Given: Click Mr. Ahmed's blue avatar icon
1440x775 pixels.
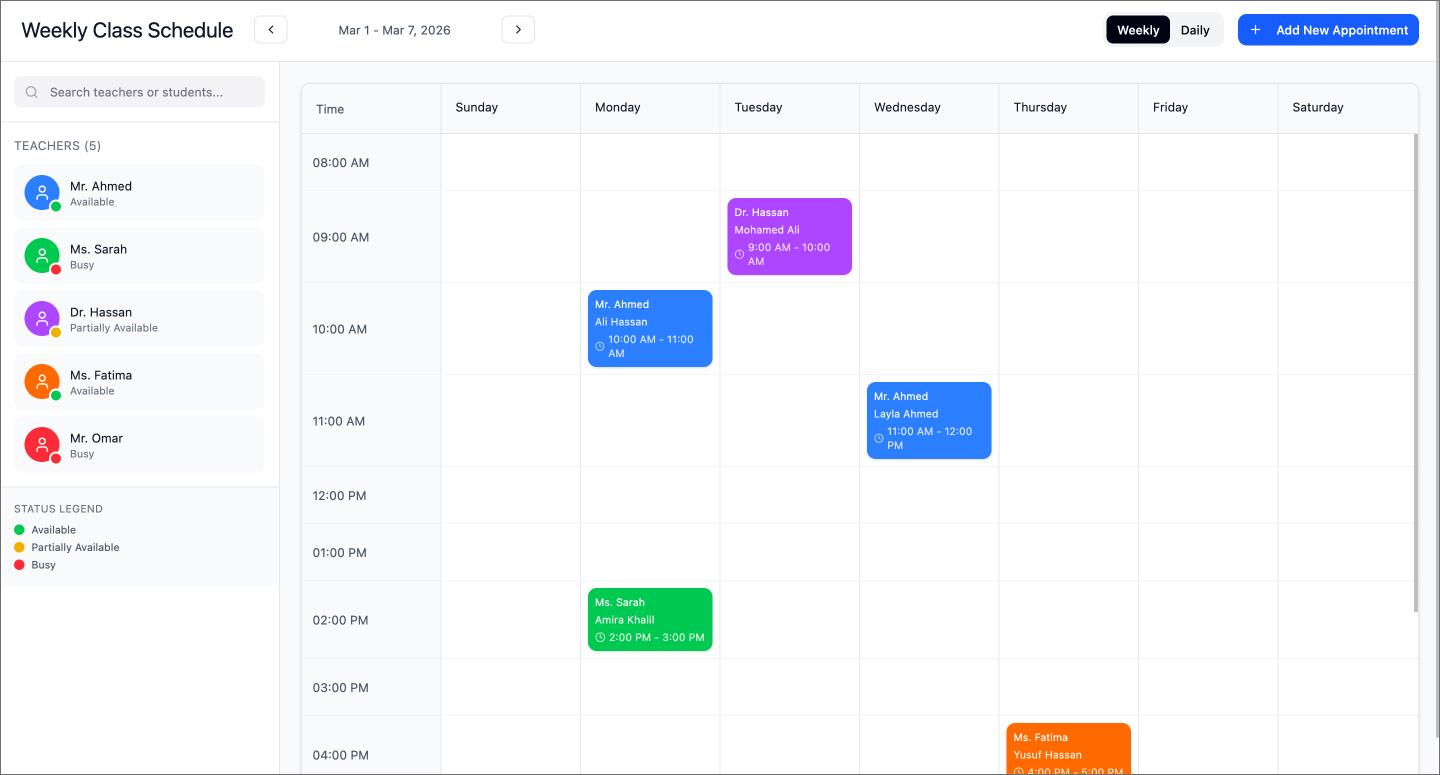Looking at the screenshot, I should 41,192.
